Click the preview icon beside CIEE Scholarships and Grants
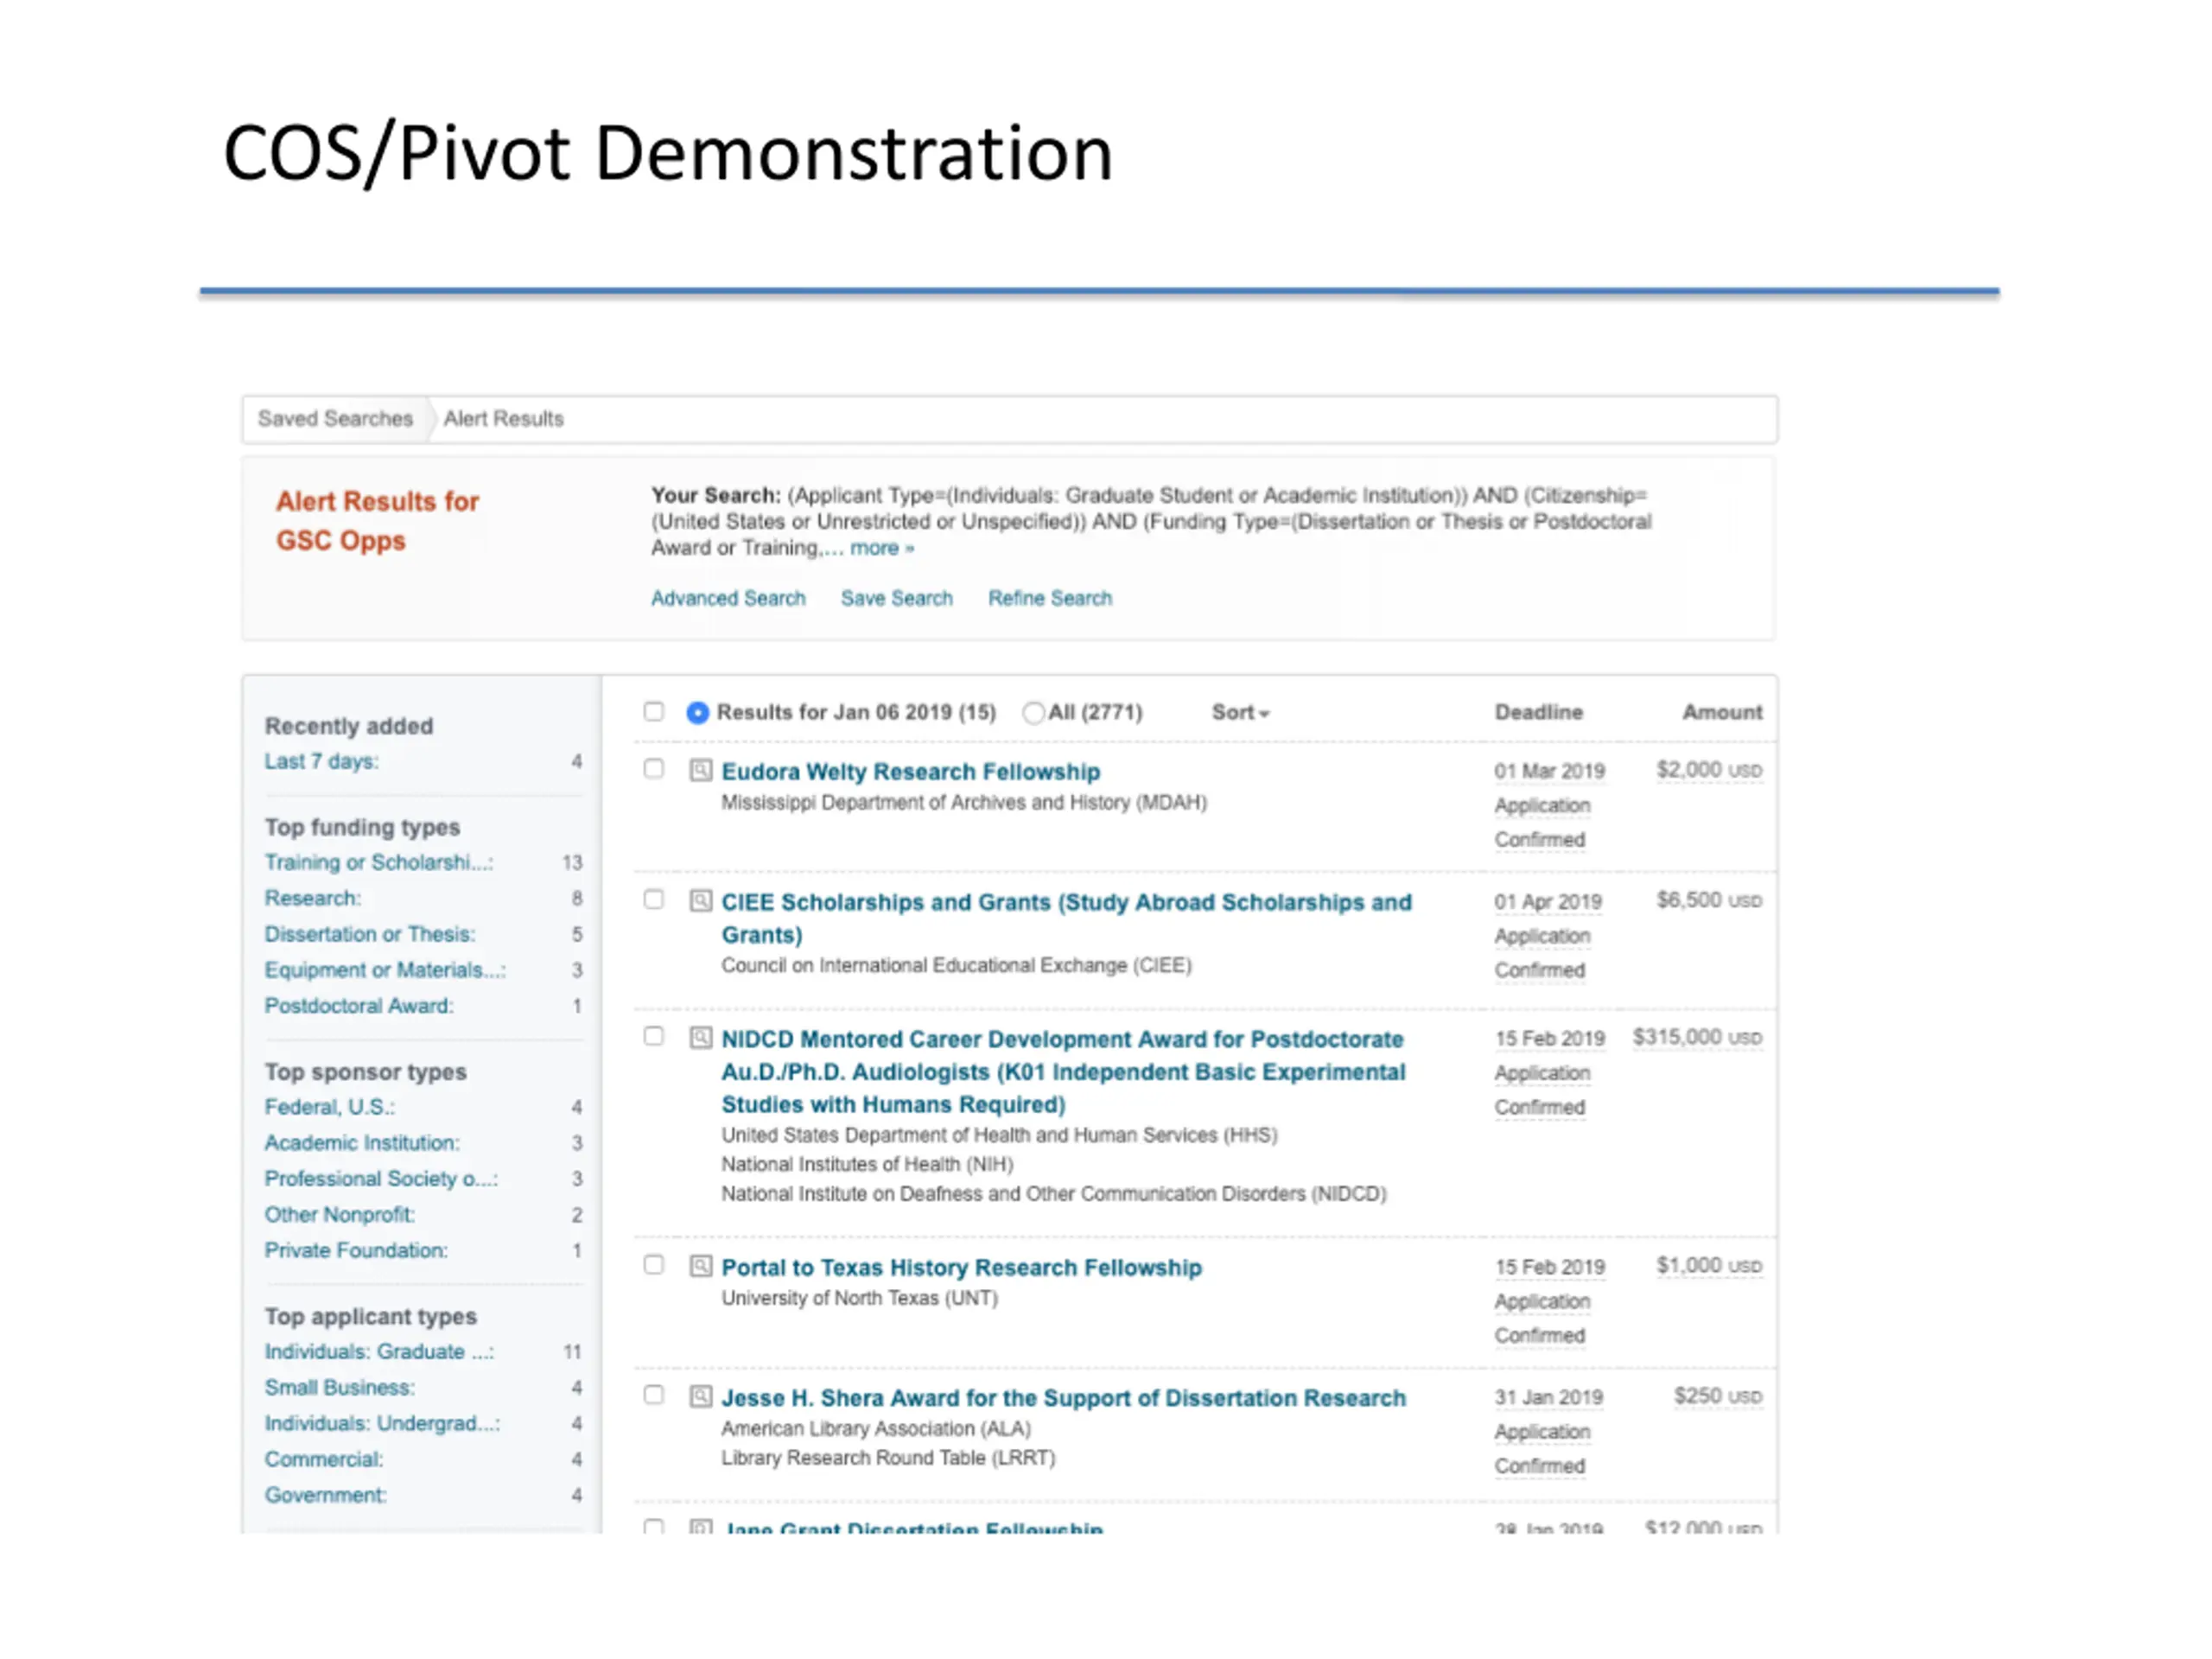2212x1659 pixels. coord(701,900)
